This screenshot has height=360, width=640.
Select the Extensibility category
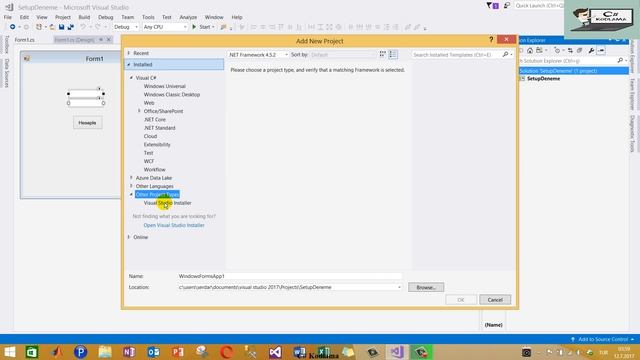pyautogui.click(x=157, y=144)
